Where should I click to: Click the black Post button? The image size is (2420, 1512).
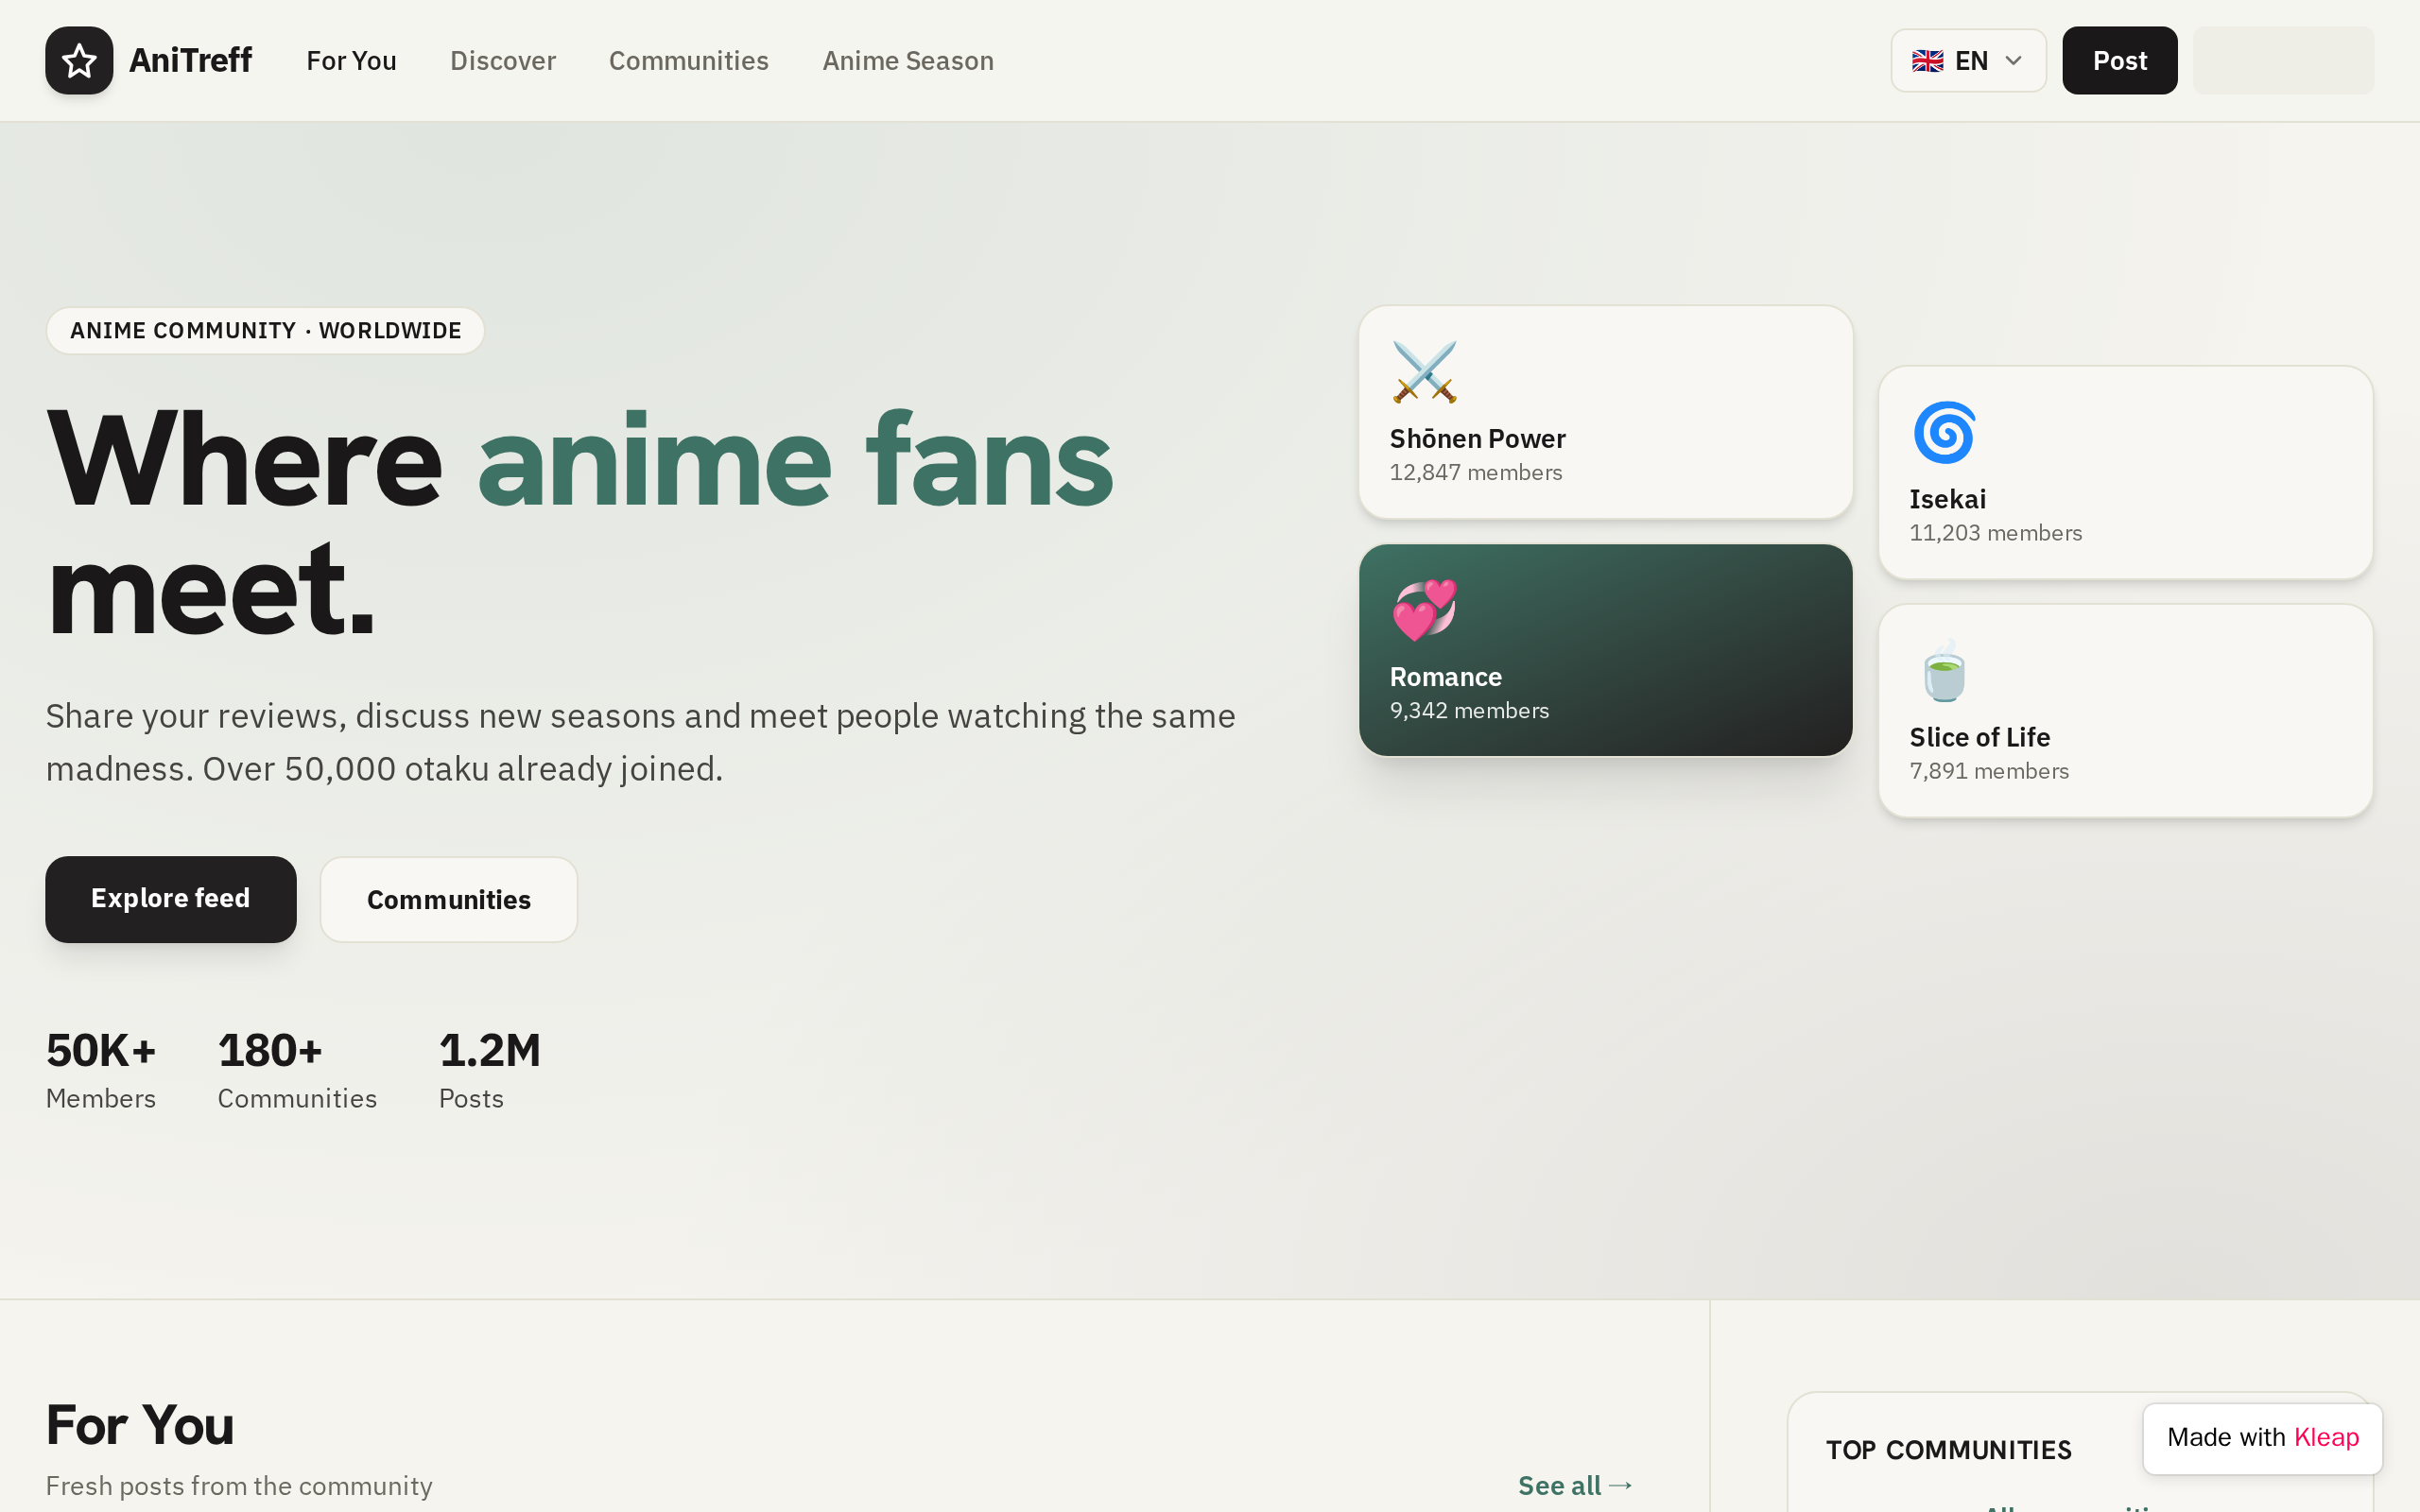coord(2119,61)
